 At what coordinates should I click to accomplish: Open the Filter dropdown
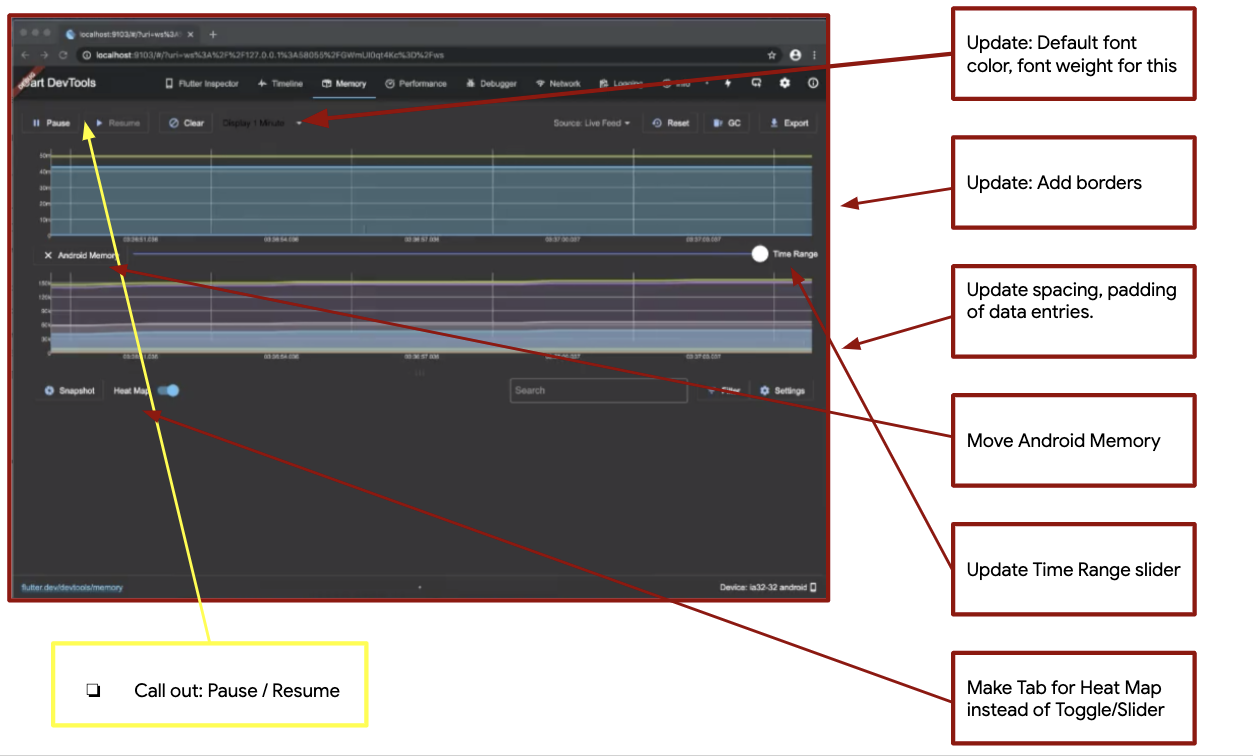click(722, 390)
